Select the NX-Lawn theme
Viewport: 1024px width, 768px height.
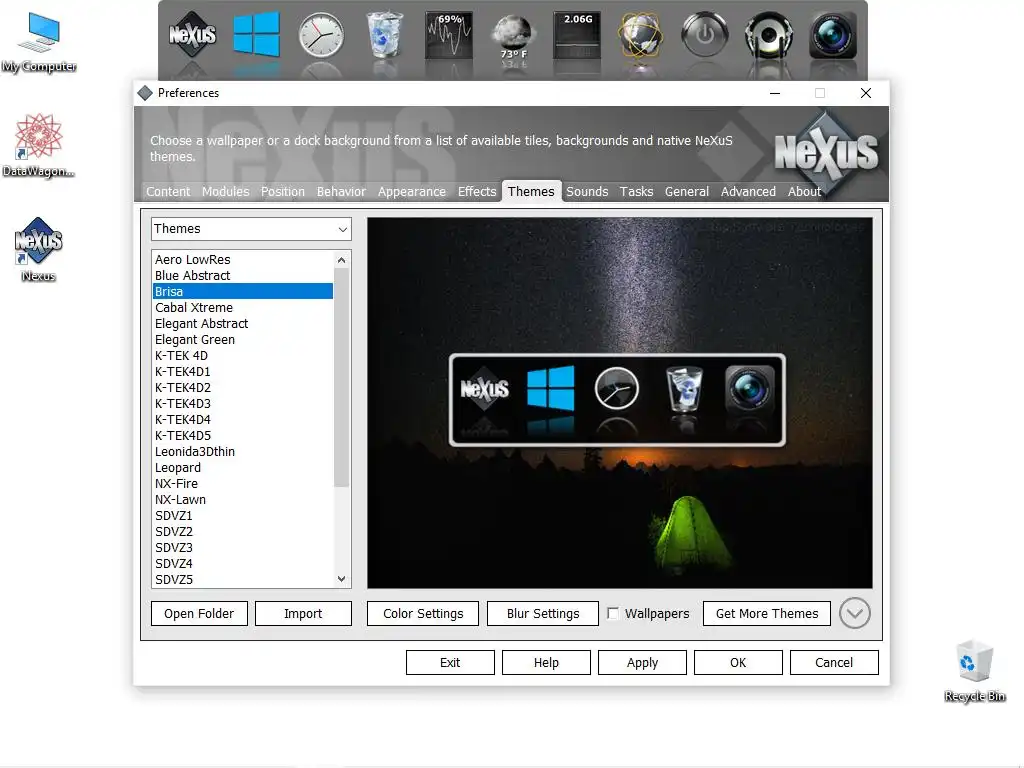[x=242, y=500]
